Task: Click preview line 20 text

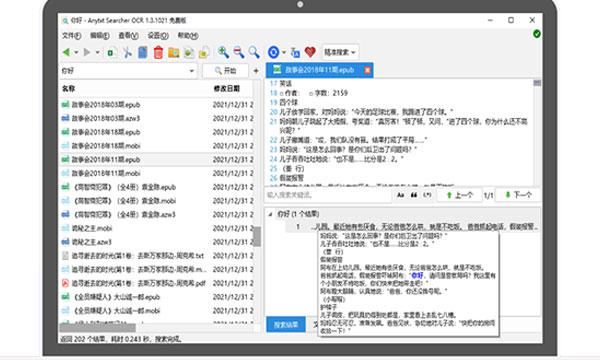Action: pos(366,112)
